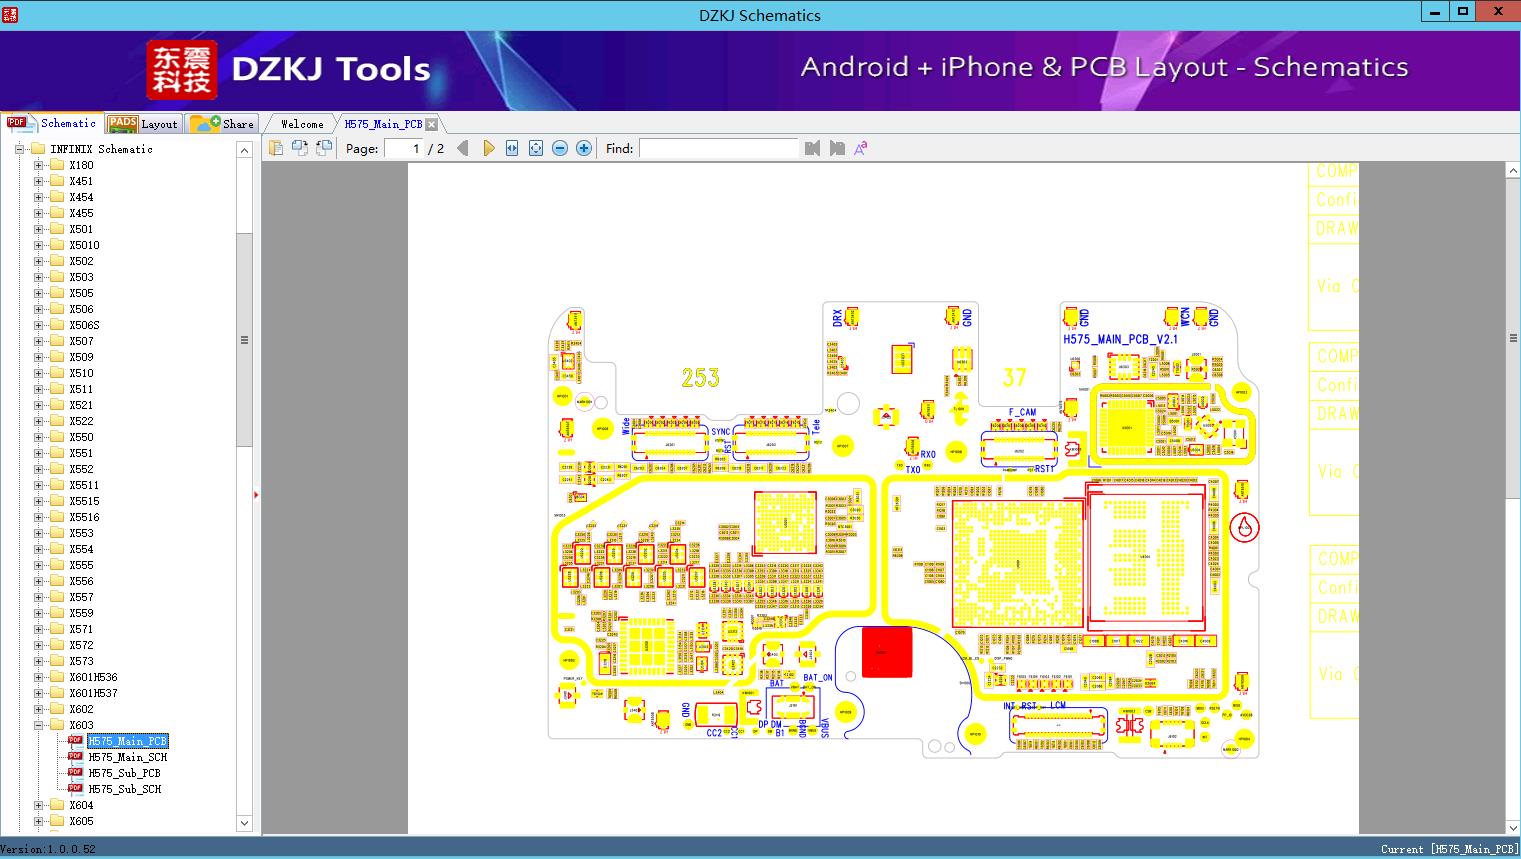Close the H575_Main_PCB tab
This screenshot has height=859, width=1521.
(432, 124)
